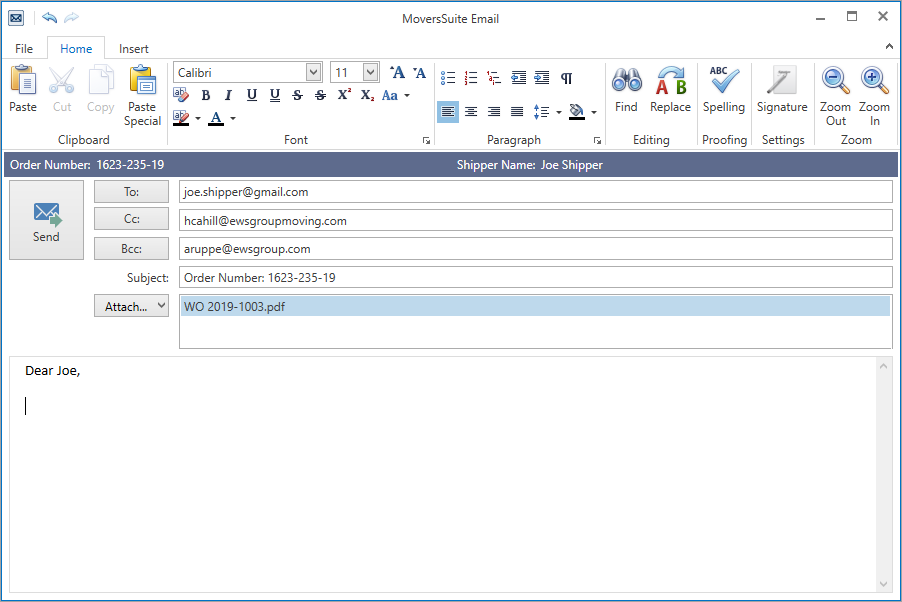Expand the font size dropdown
902x602 pixels.
click(370, 73)
